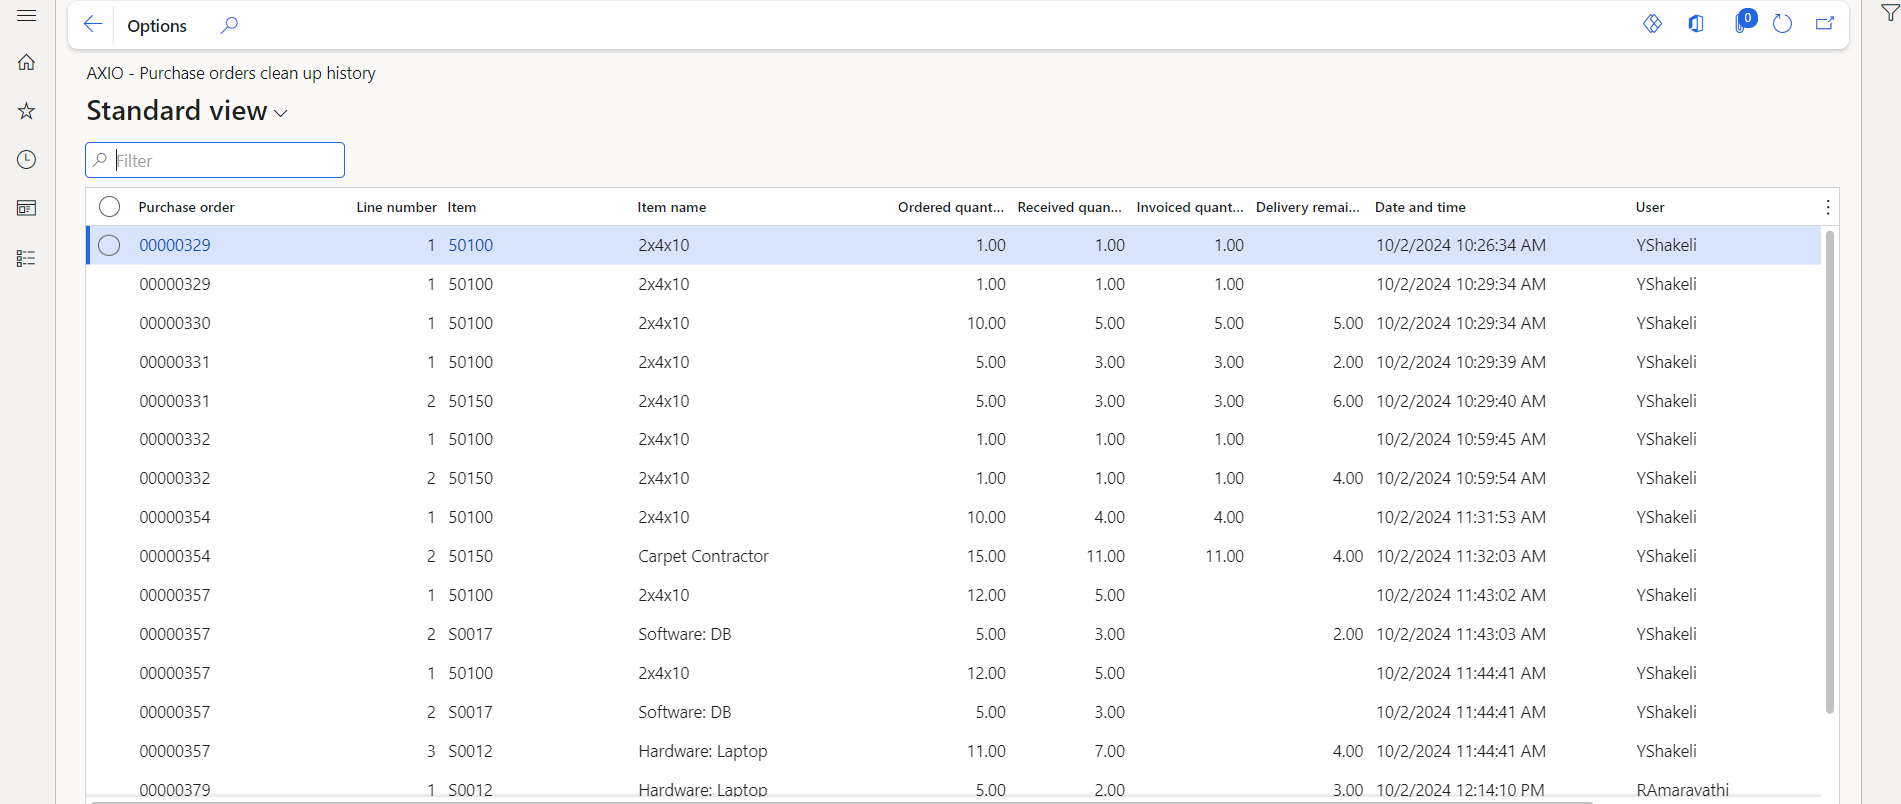Expand the Standard view dropdown
The height and width of the screenshot is (804, 1901).
[x=281, y=113]
